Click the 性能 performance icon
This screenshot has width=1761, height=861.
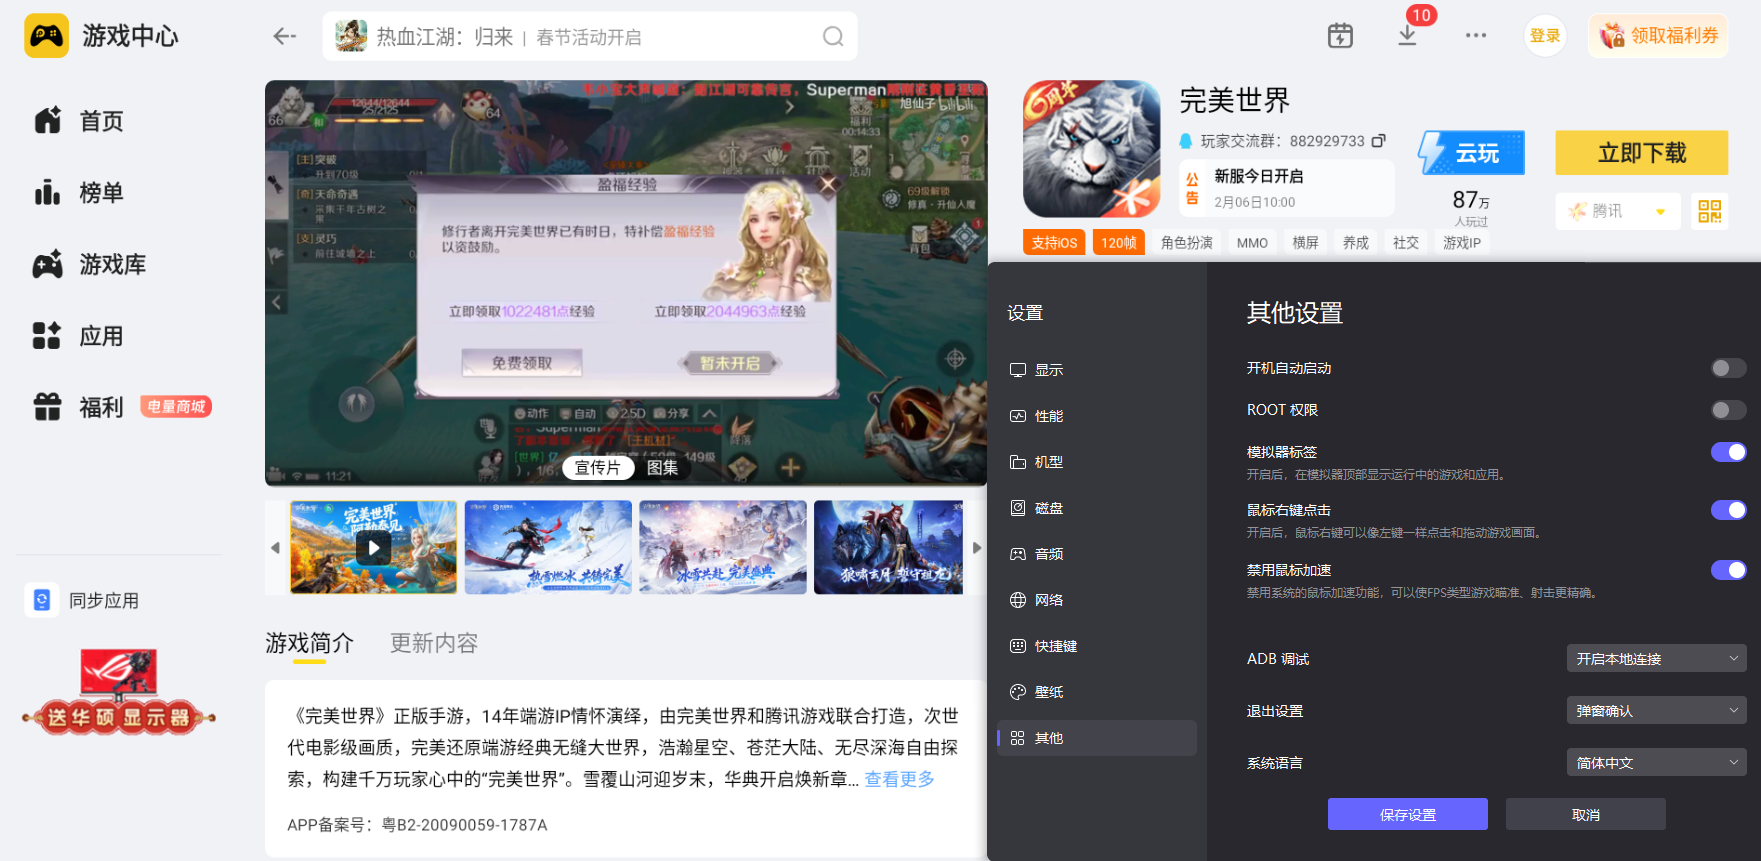pyautogui.click(x=1018, y=416)
